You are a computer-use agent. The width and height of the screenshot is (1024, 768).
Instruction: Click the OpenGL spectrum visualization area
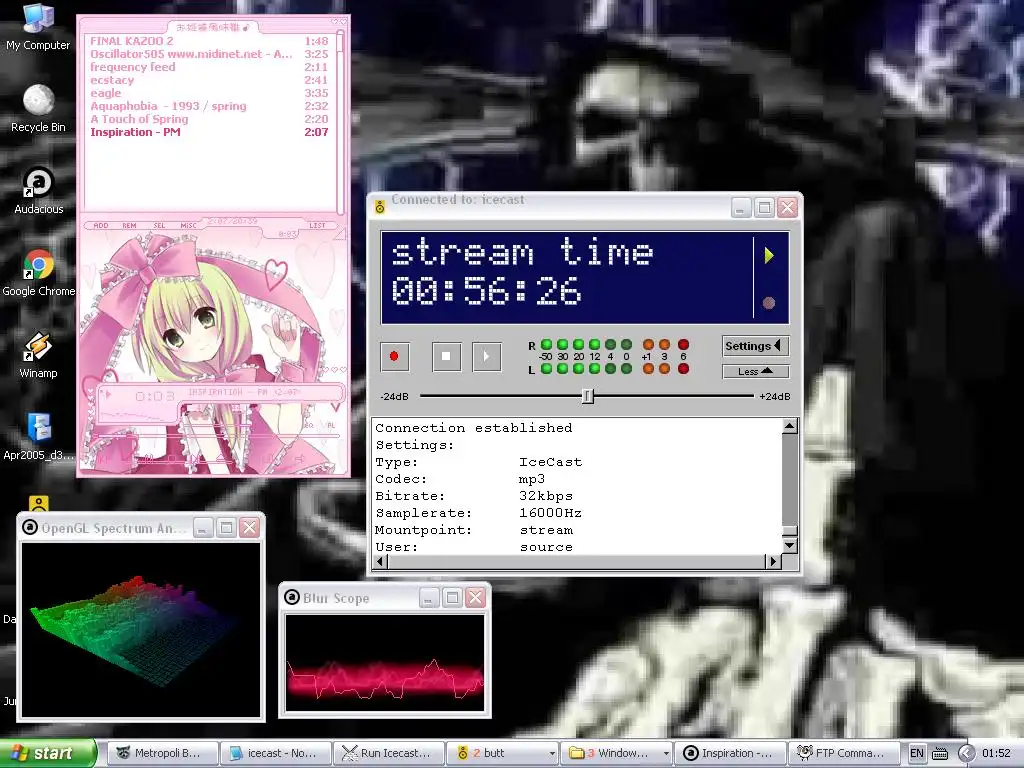[140, 630]
